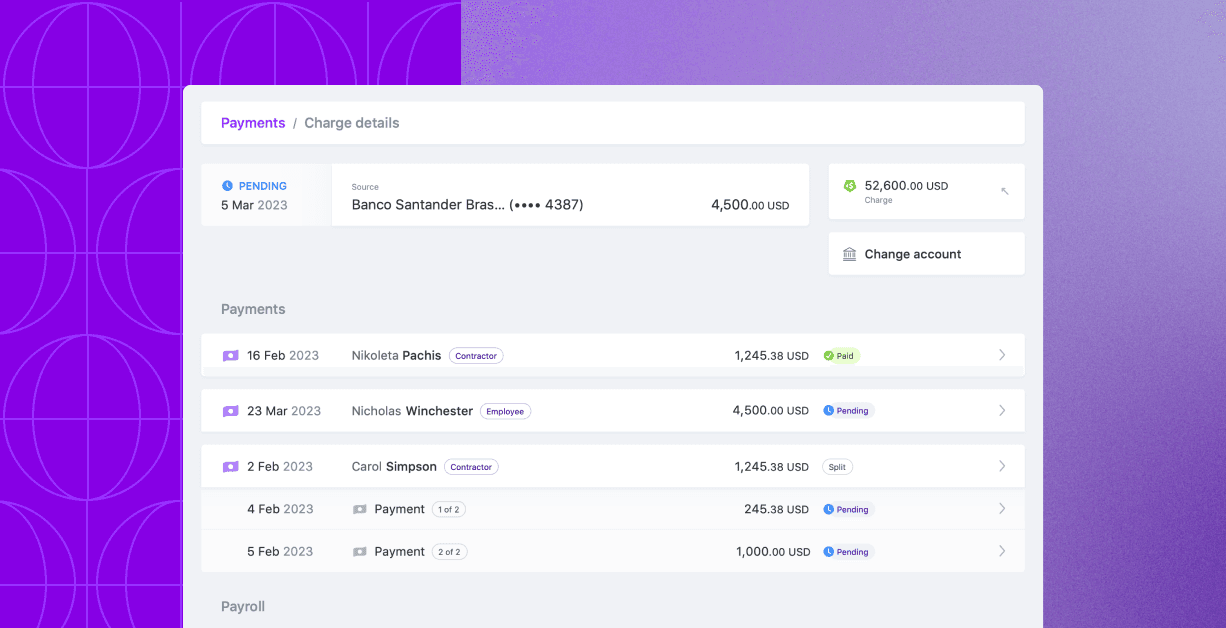Select the Charge details breadcrumb
This screenshot has width=1226, height=628.
click(x=352, y=122)
